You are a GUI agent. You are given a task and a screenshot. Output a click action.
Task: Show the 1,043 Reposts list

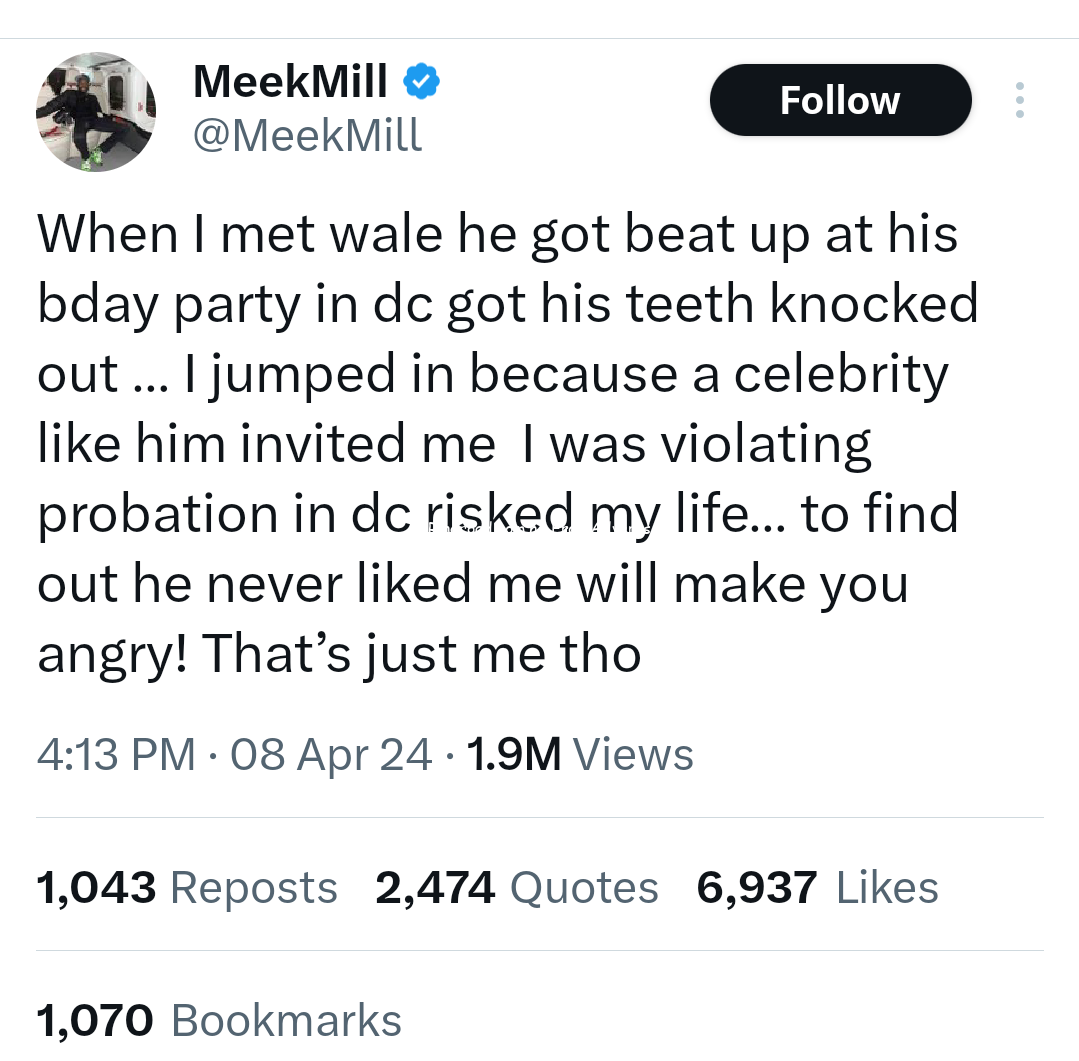click(x=187, y=887)
